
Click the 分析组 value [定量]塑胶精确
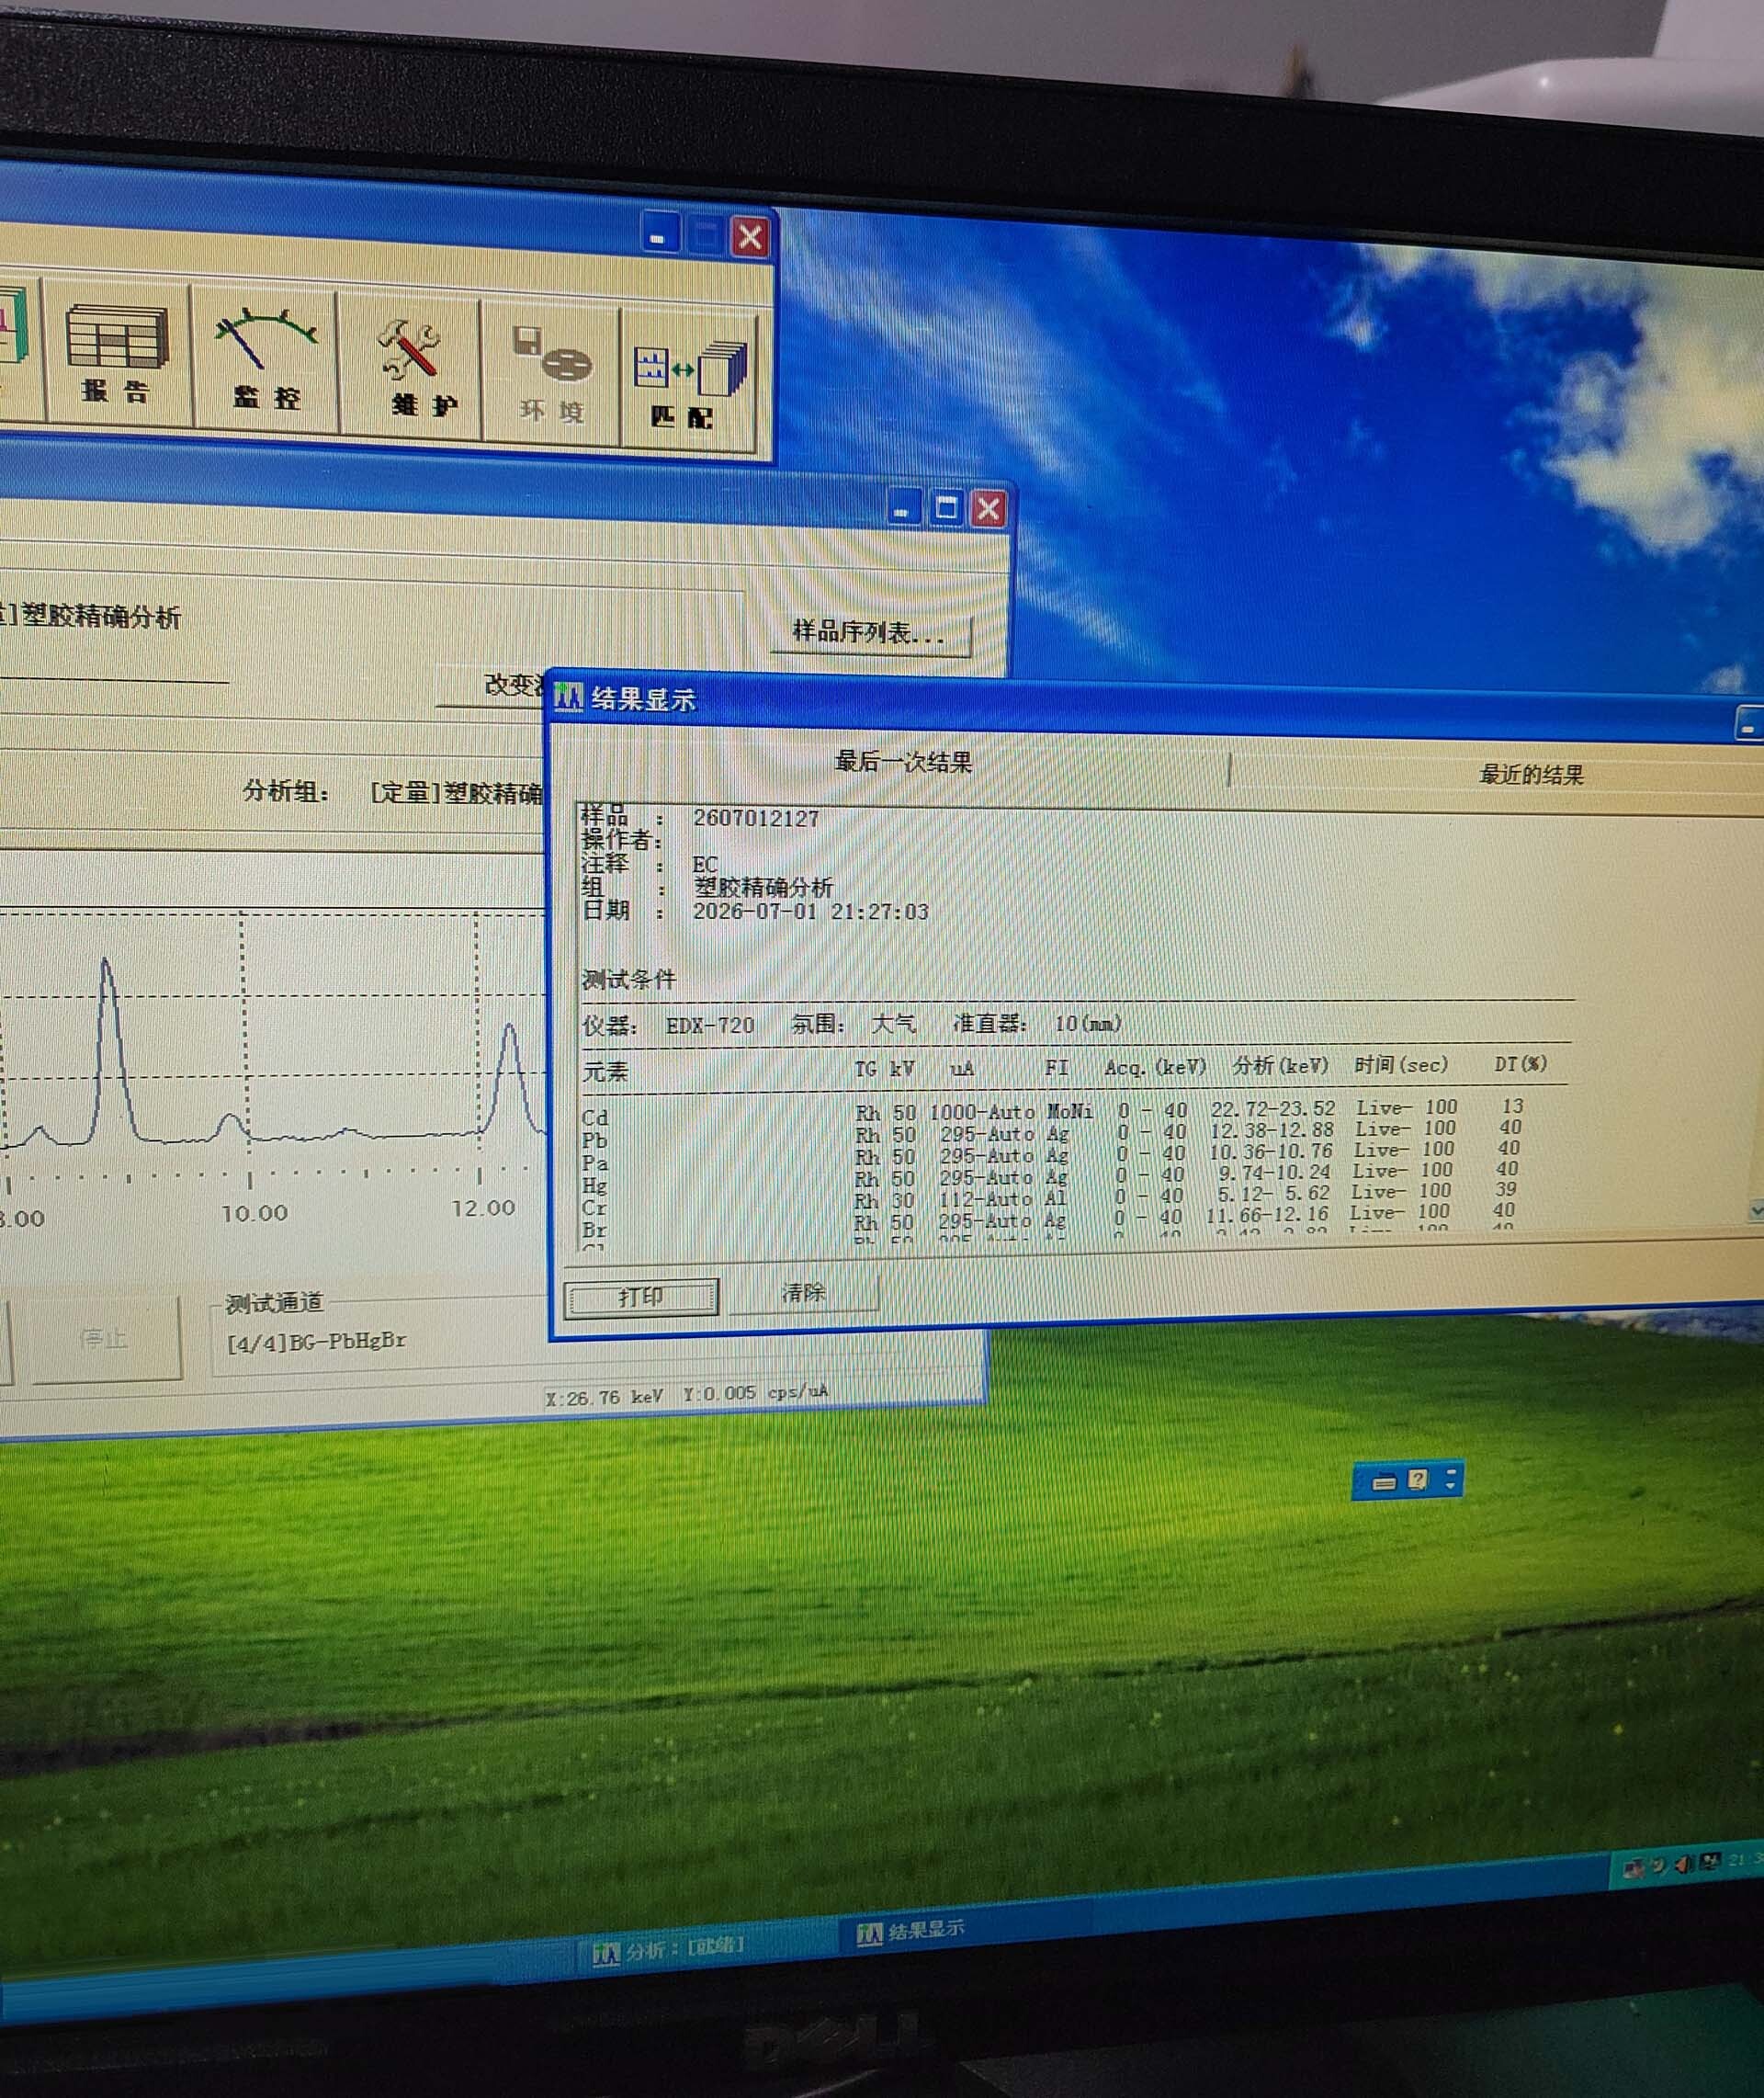[455, 793]
